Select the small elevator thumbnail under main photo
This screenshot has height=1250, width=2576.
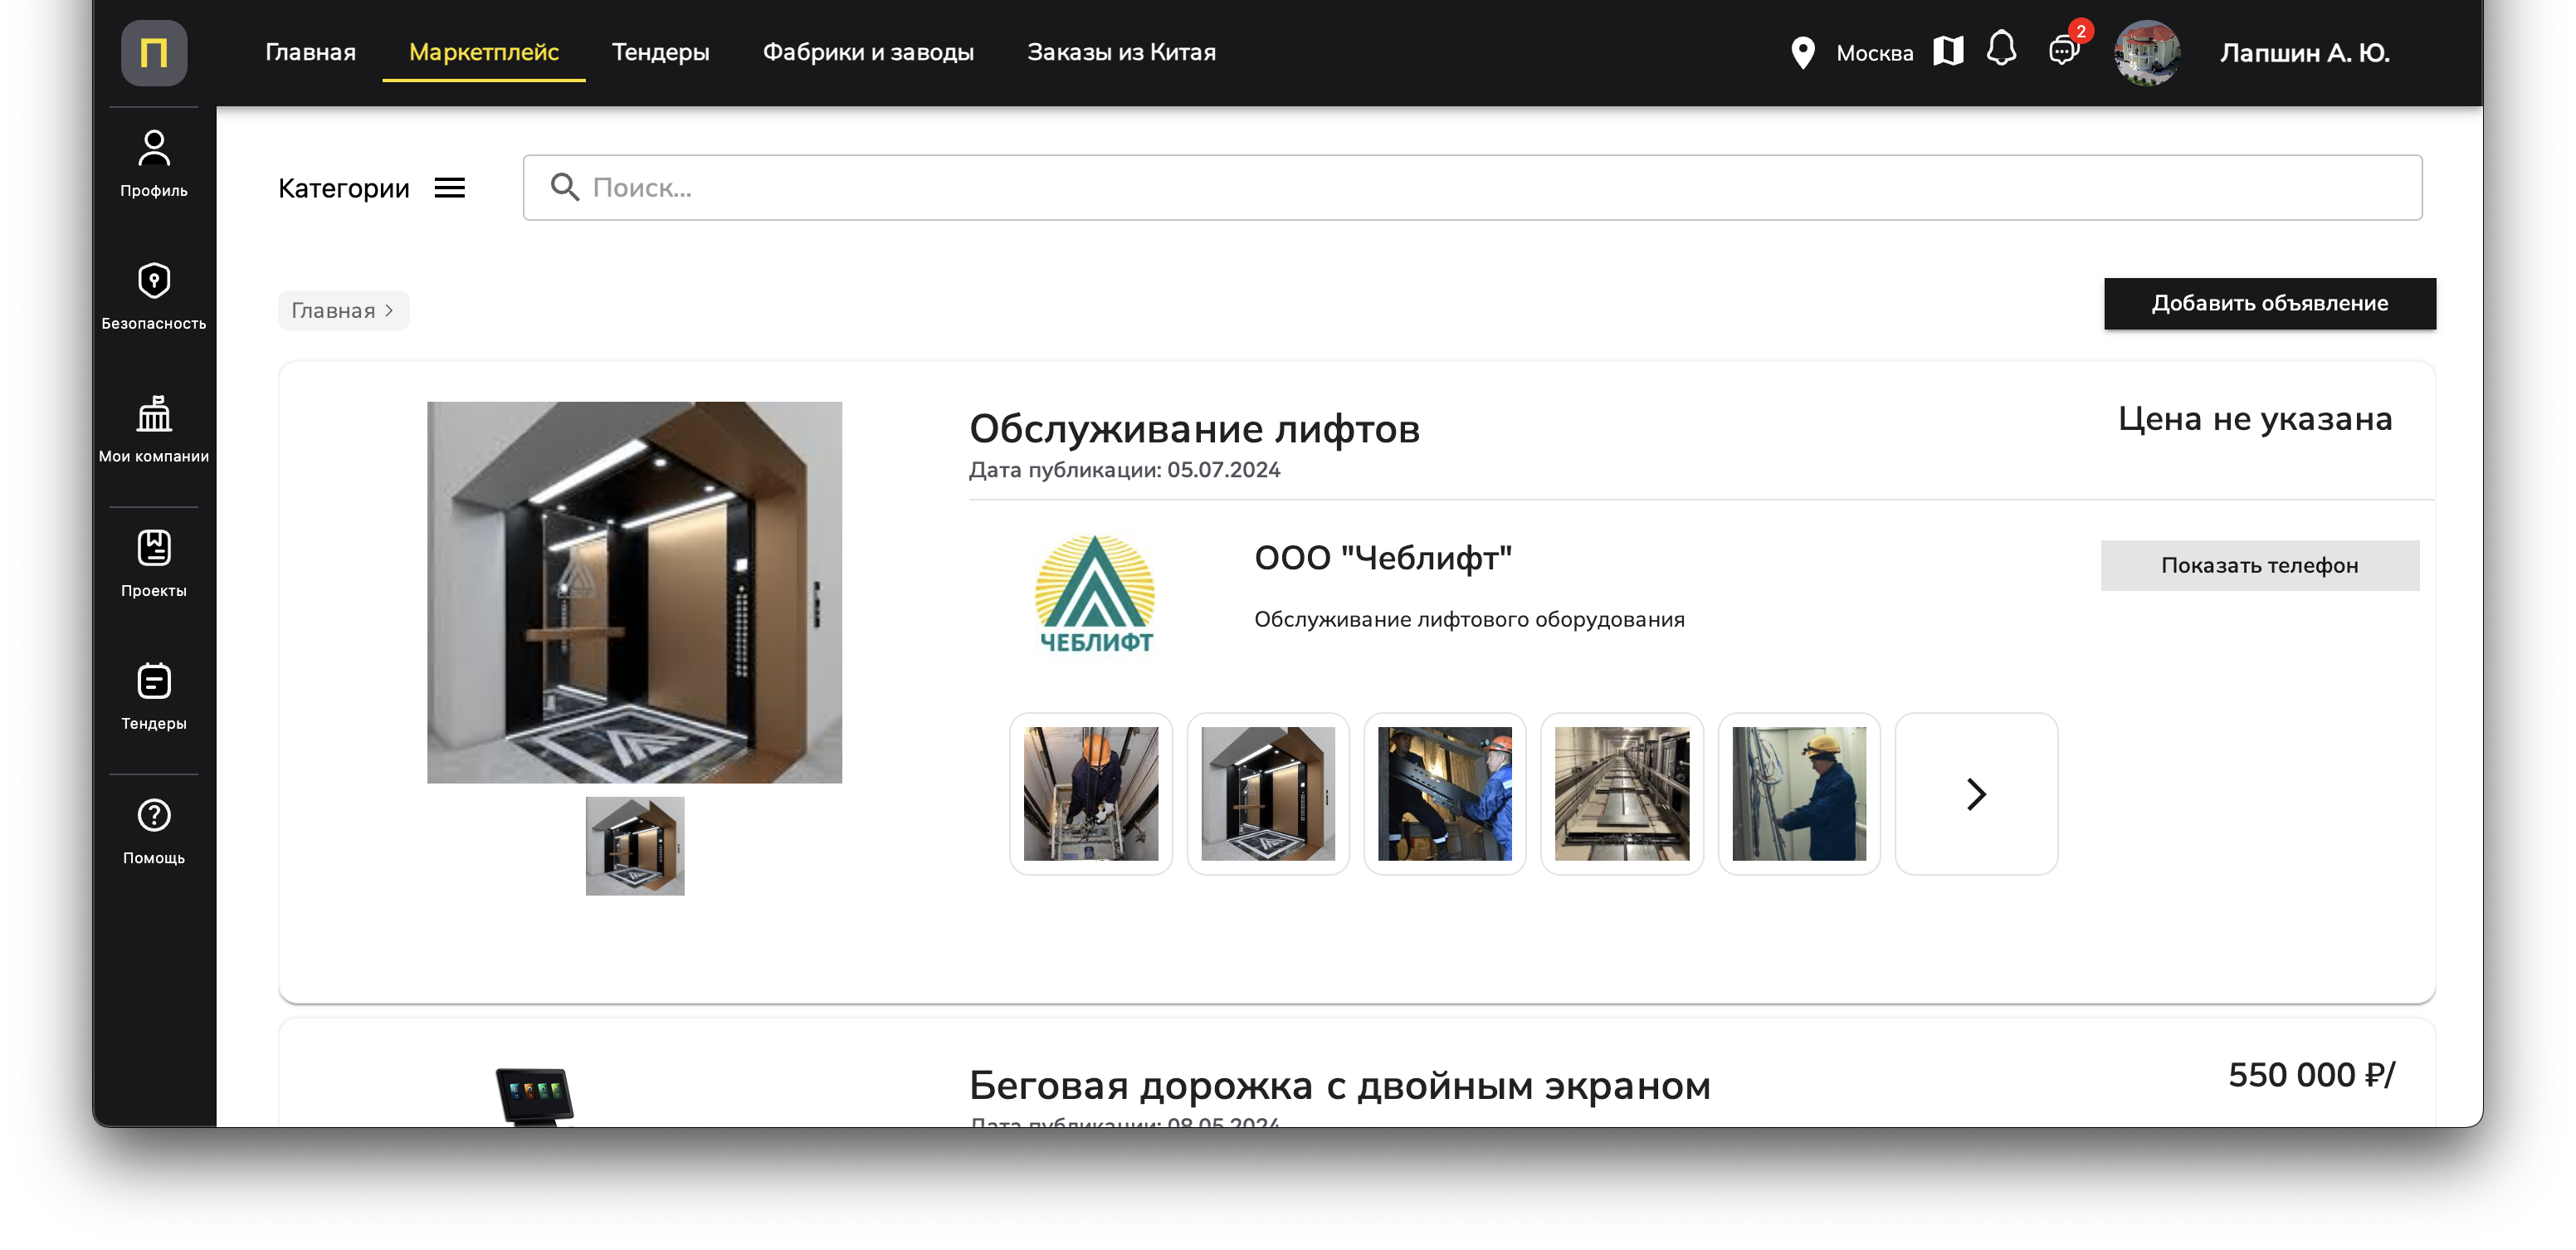click(634, 845)
